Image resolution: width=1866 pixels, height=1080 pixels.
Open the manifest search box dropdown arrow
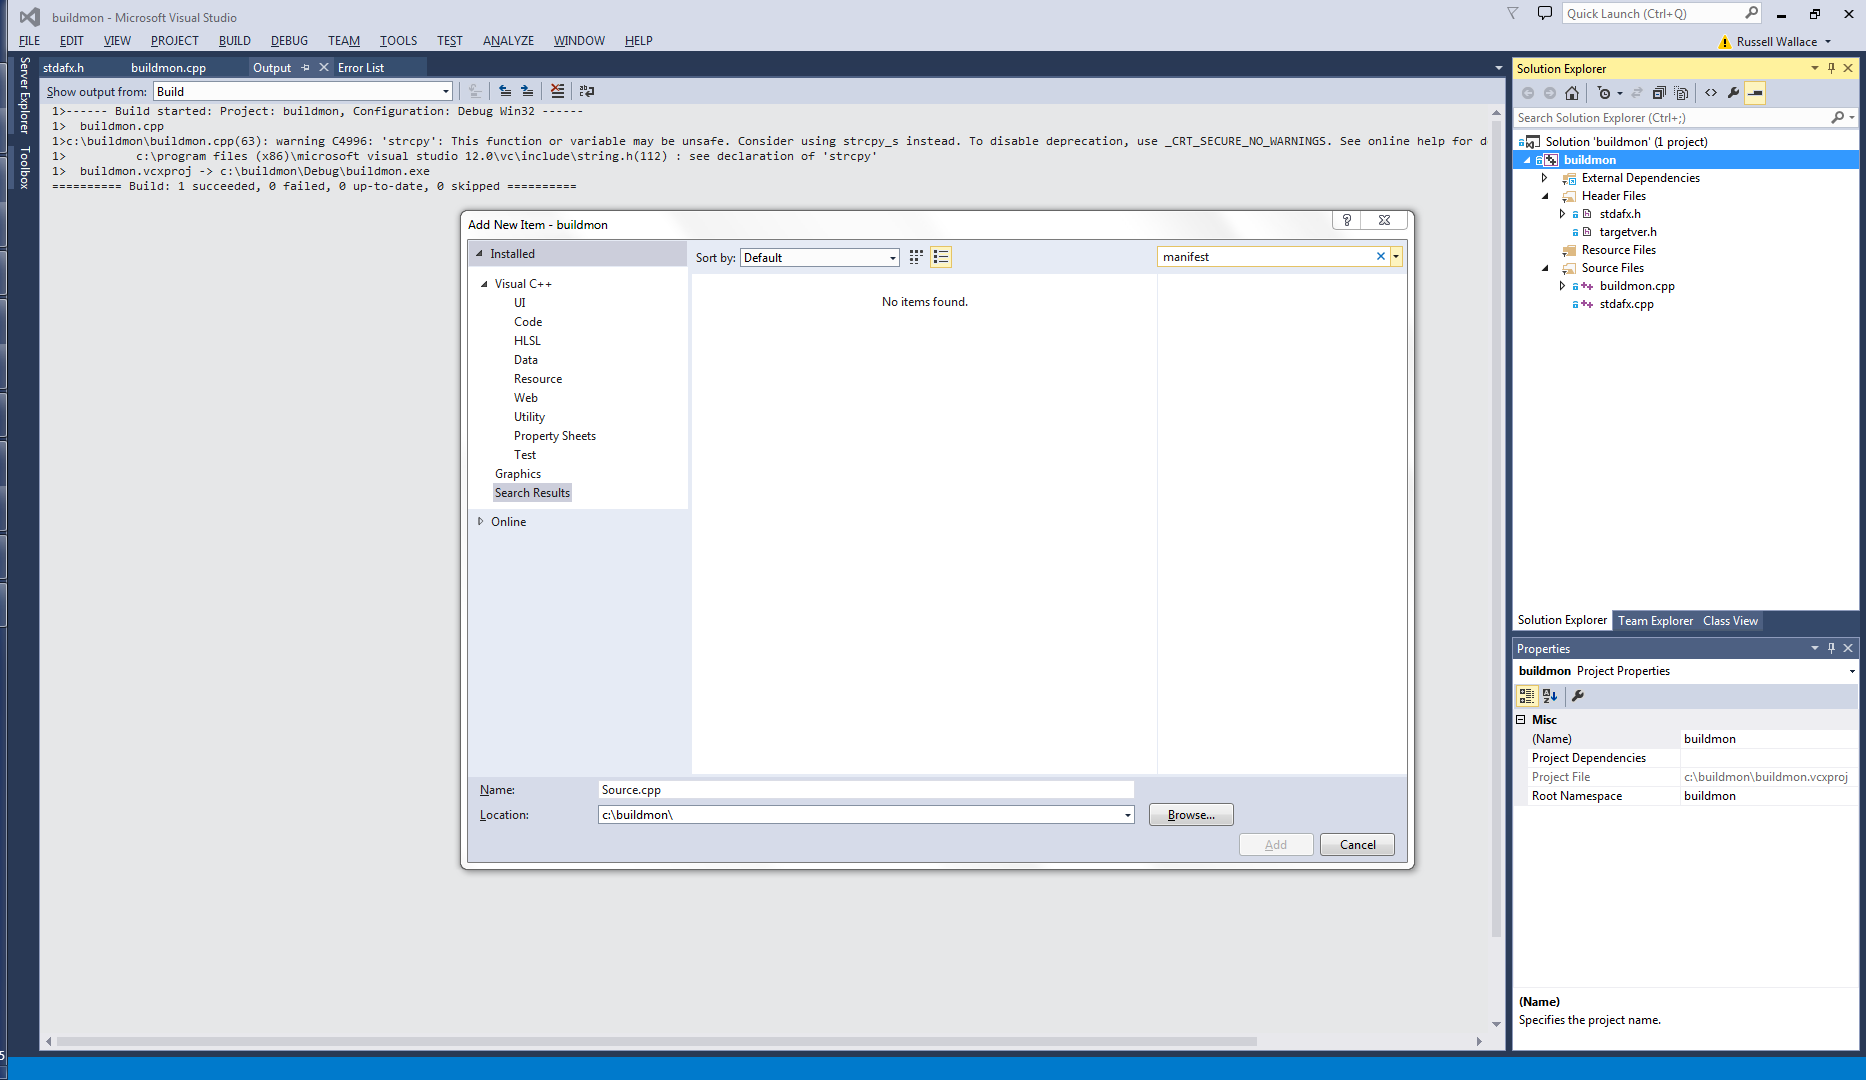(1396, 257)
